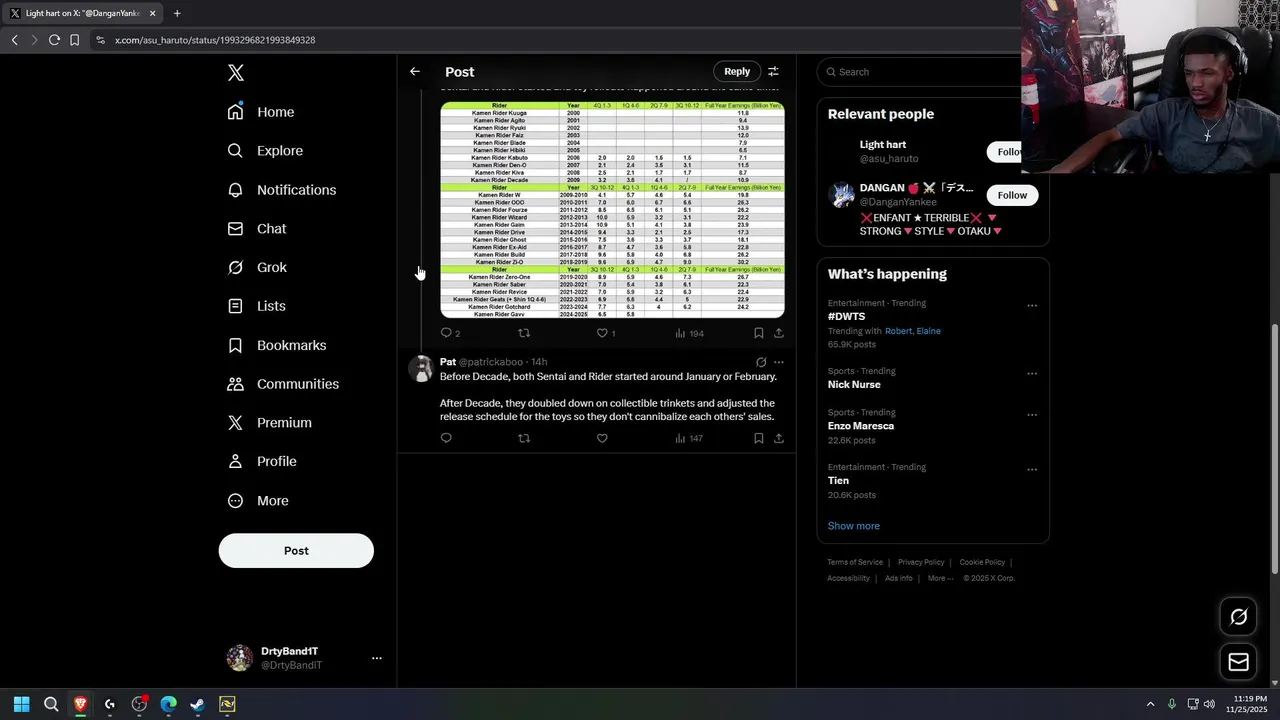Open Grok in the sidebar

257,268
